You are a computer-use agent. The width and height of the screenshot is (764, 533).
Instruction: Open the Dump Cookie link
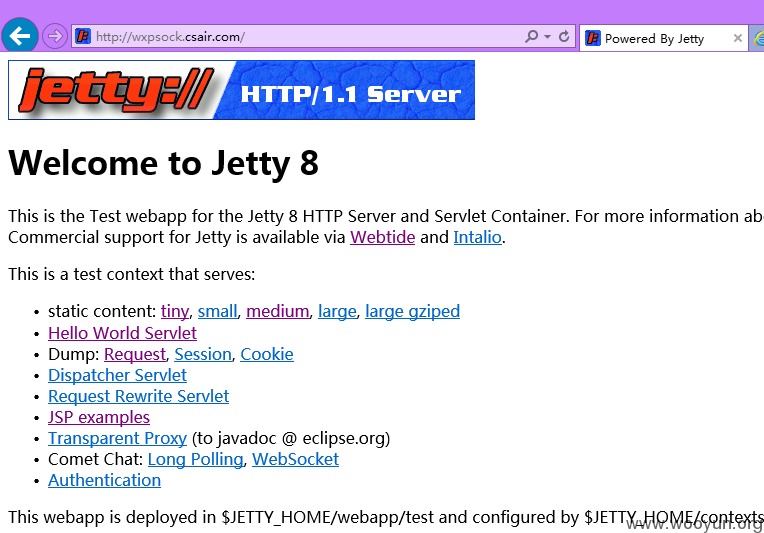click(267, 354)
